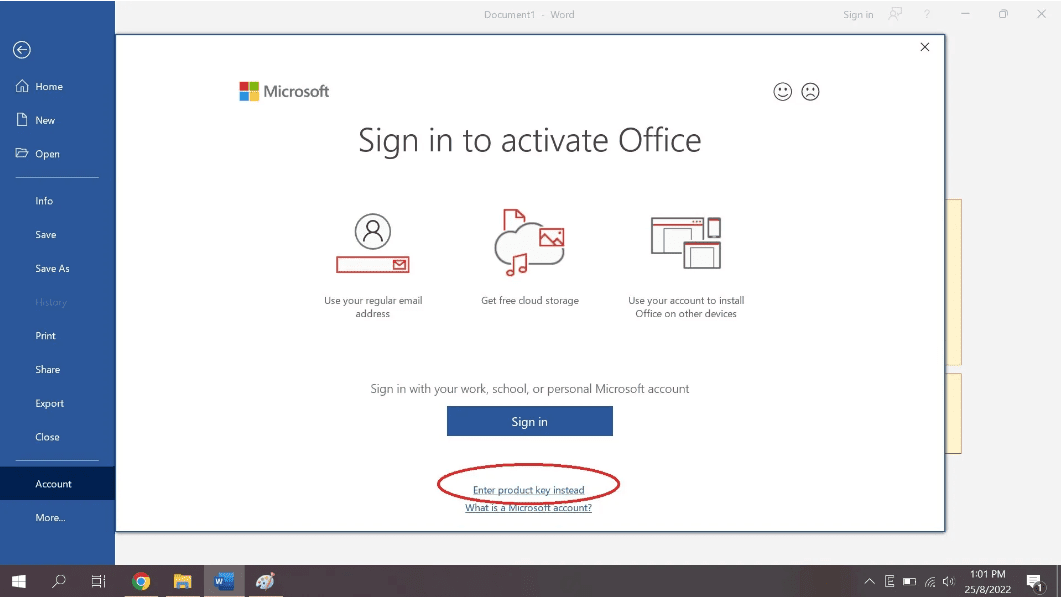1062x597 pixels.
Task: Open Chrome from the taskbar
Action: tap(141, 581)
